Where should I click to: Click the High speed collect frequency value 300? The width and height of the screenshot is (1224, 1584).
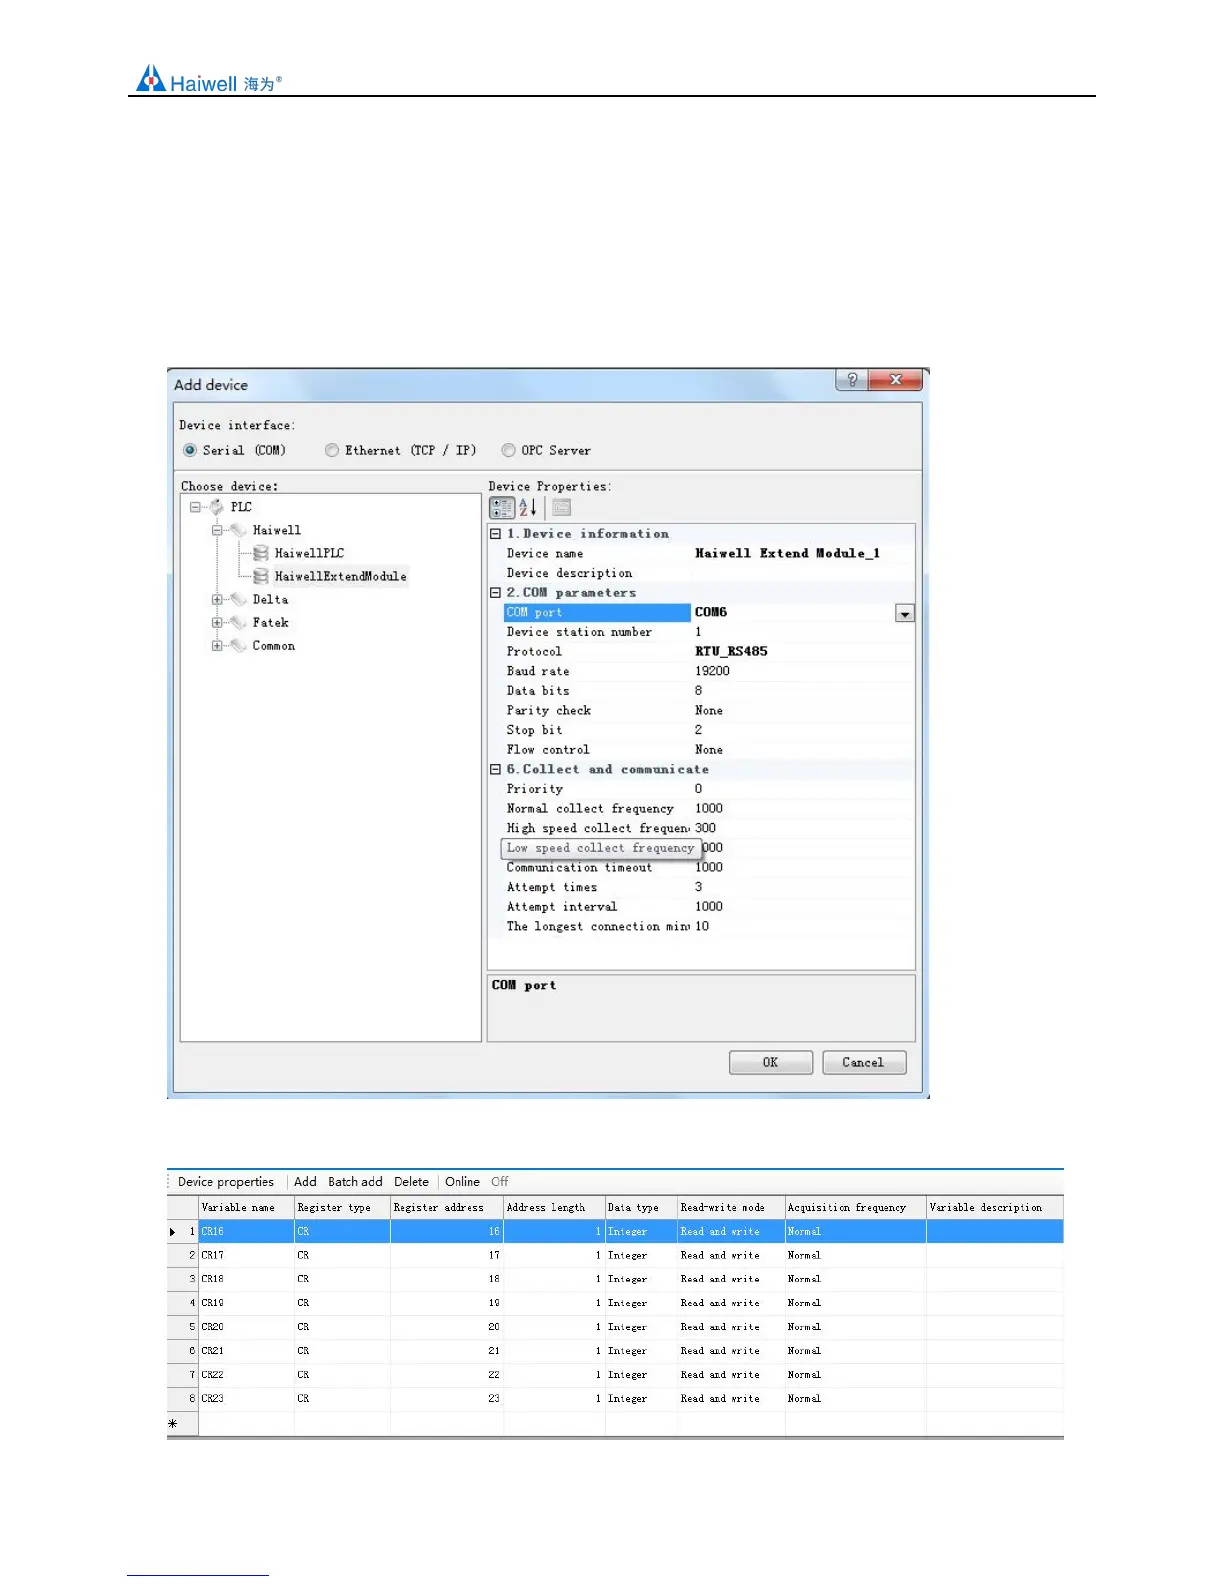click(705, 829)
